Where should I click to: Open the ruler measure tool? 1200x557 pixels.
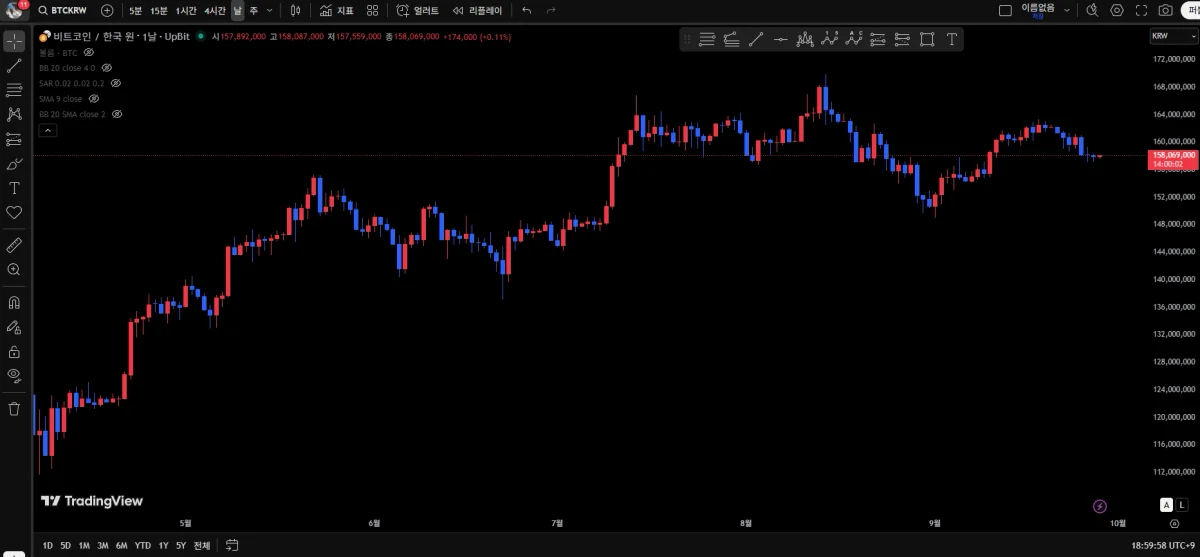[14, 245]
